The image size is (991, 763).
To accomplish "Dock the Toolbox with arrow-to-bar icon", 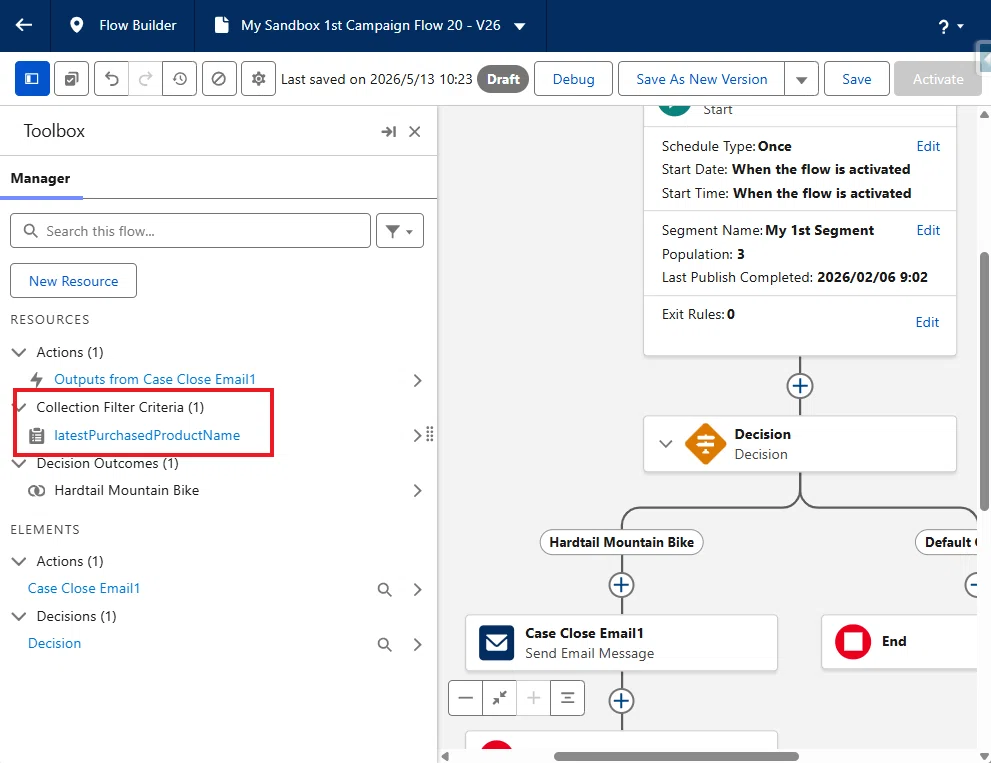I will 389,131.
